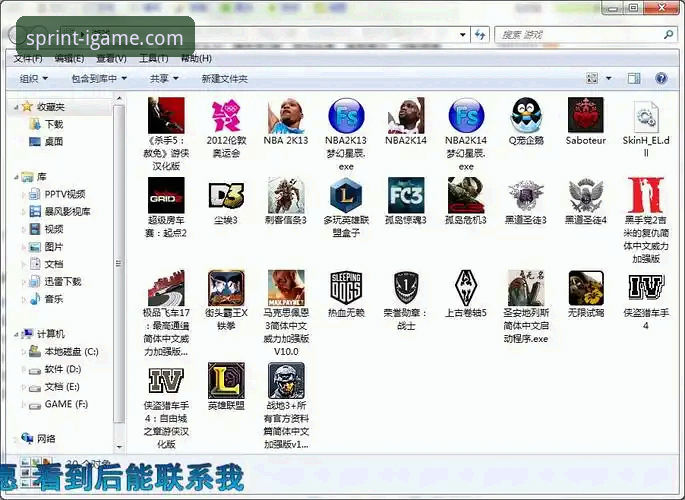Open the 共享 dropdown
This screenshot has width=685, height=500.
tap(164, 79)
